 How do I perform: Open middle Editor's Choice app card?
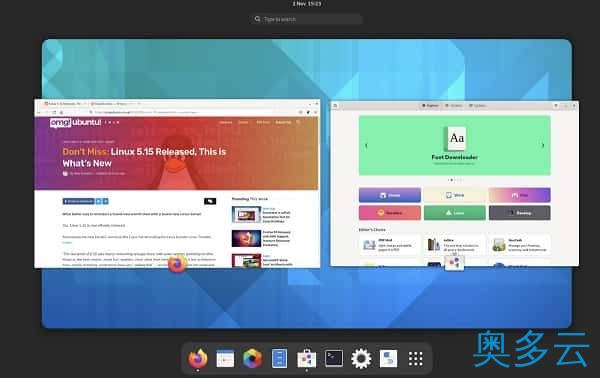[455, 245]
